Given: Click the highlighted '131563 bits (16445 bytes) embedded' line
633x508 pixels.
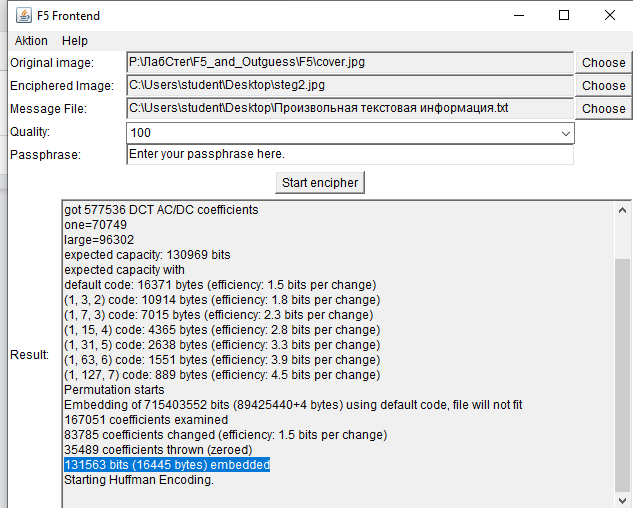Looking at the screenshot, I should [x=167, y=465].
